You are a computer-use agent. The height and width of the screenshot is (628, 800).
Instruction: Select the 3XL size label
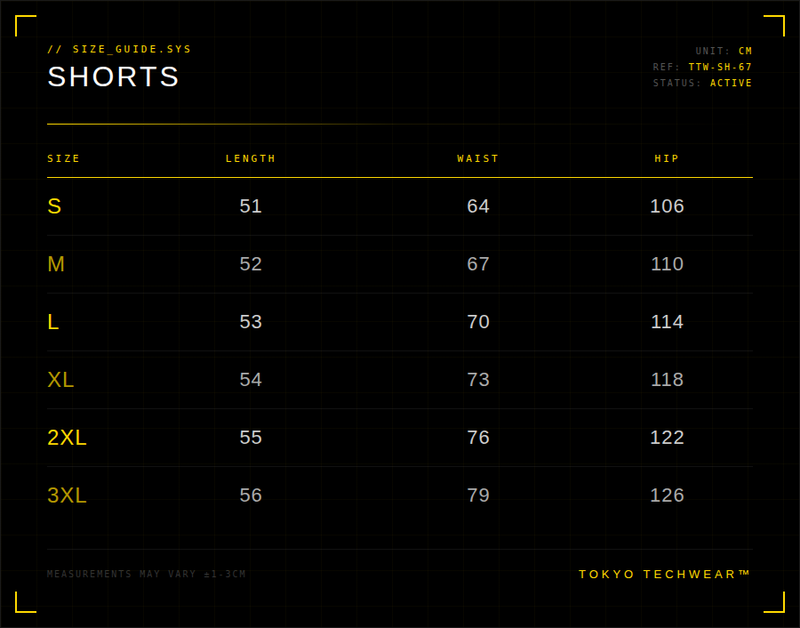67,496
